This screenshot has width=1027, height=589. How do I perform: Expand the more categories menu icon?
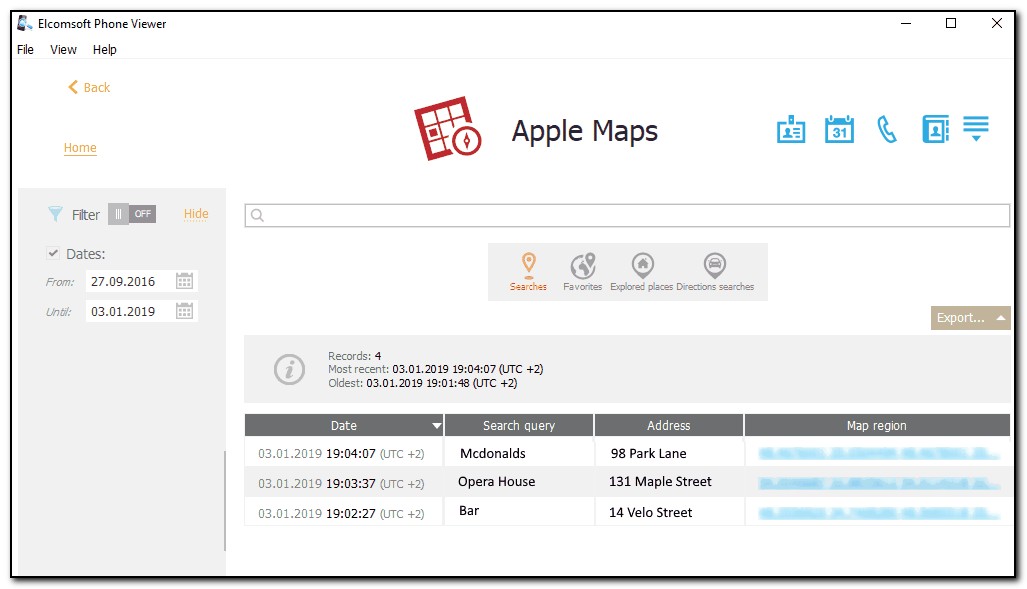coord(976,129)
